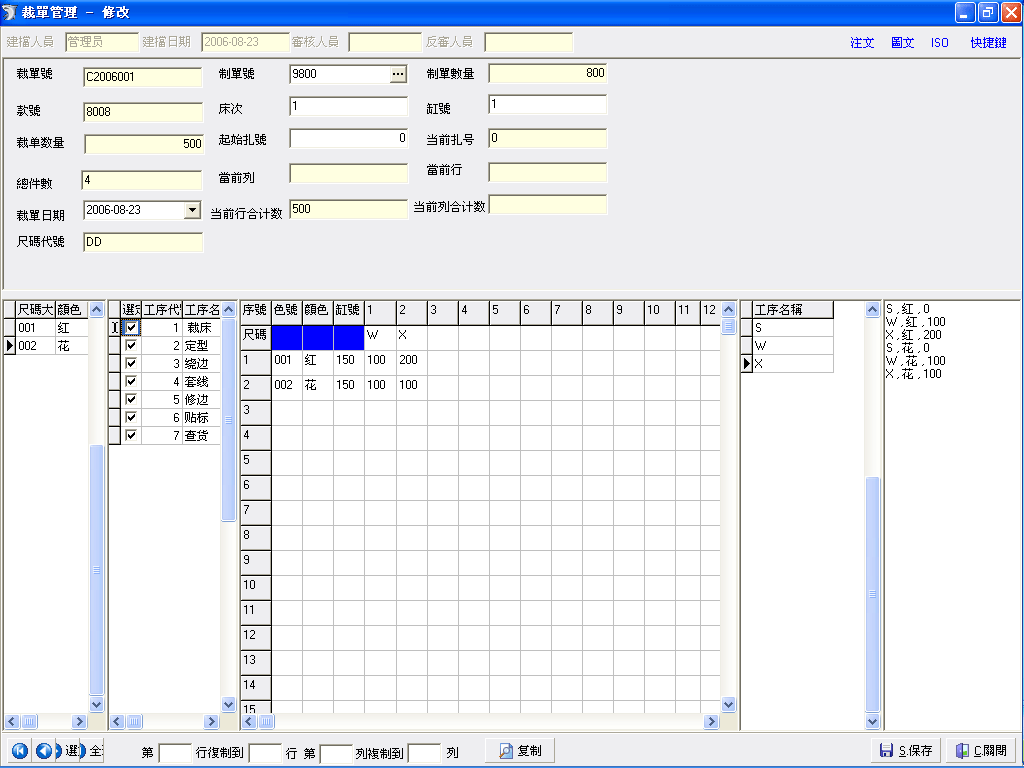The image size is (1024, 768).
Task: Open the 注文 language option
Action: click(x=862, y=43)
